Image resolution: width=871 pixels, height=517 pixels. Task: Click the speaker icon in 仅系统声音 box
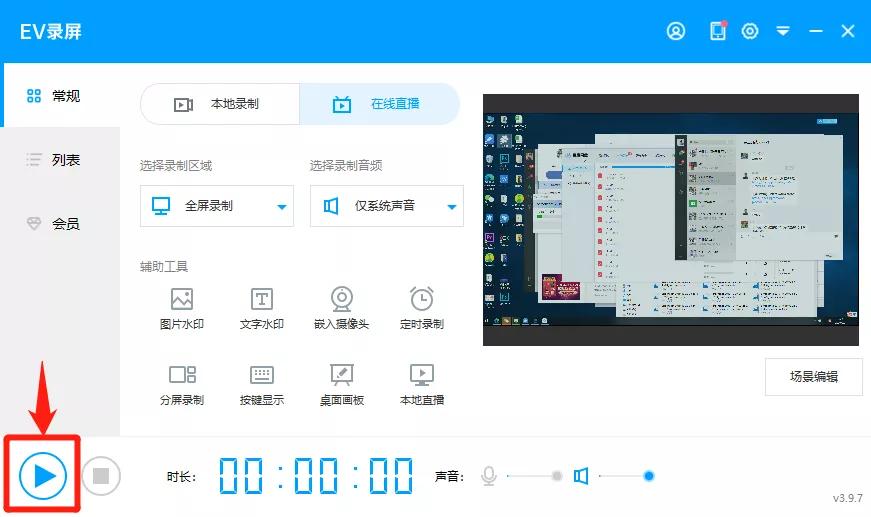(x=331, y=206)
